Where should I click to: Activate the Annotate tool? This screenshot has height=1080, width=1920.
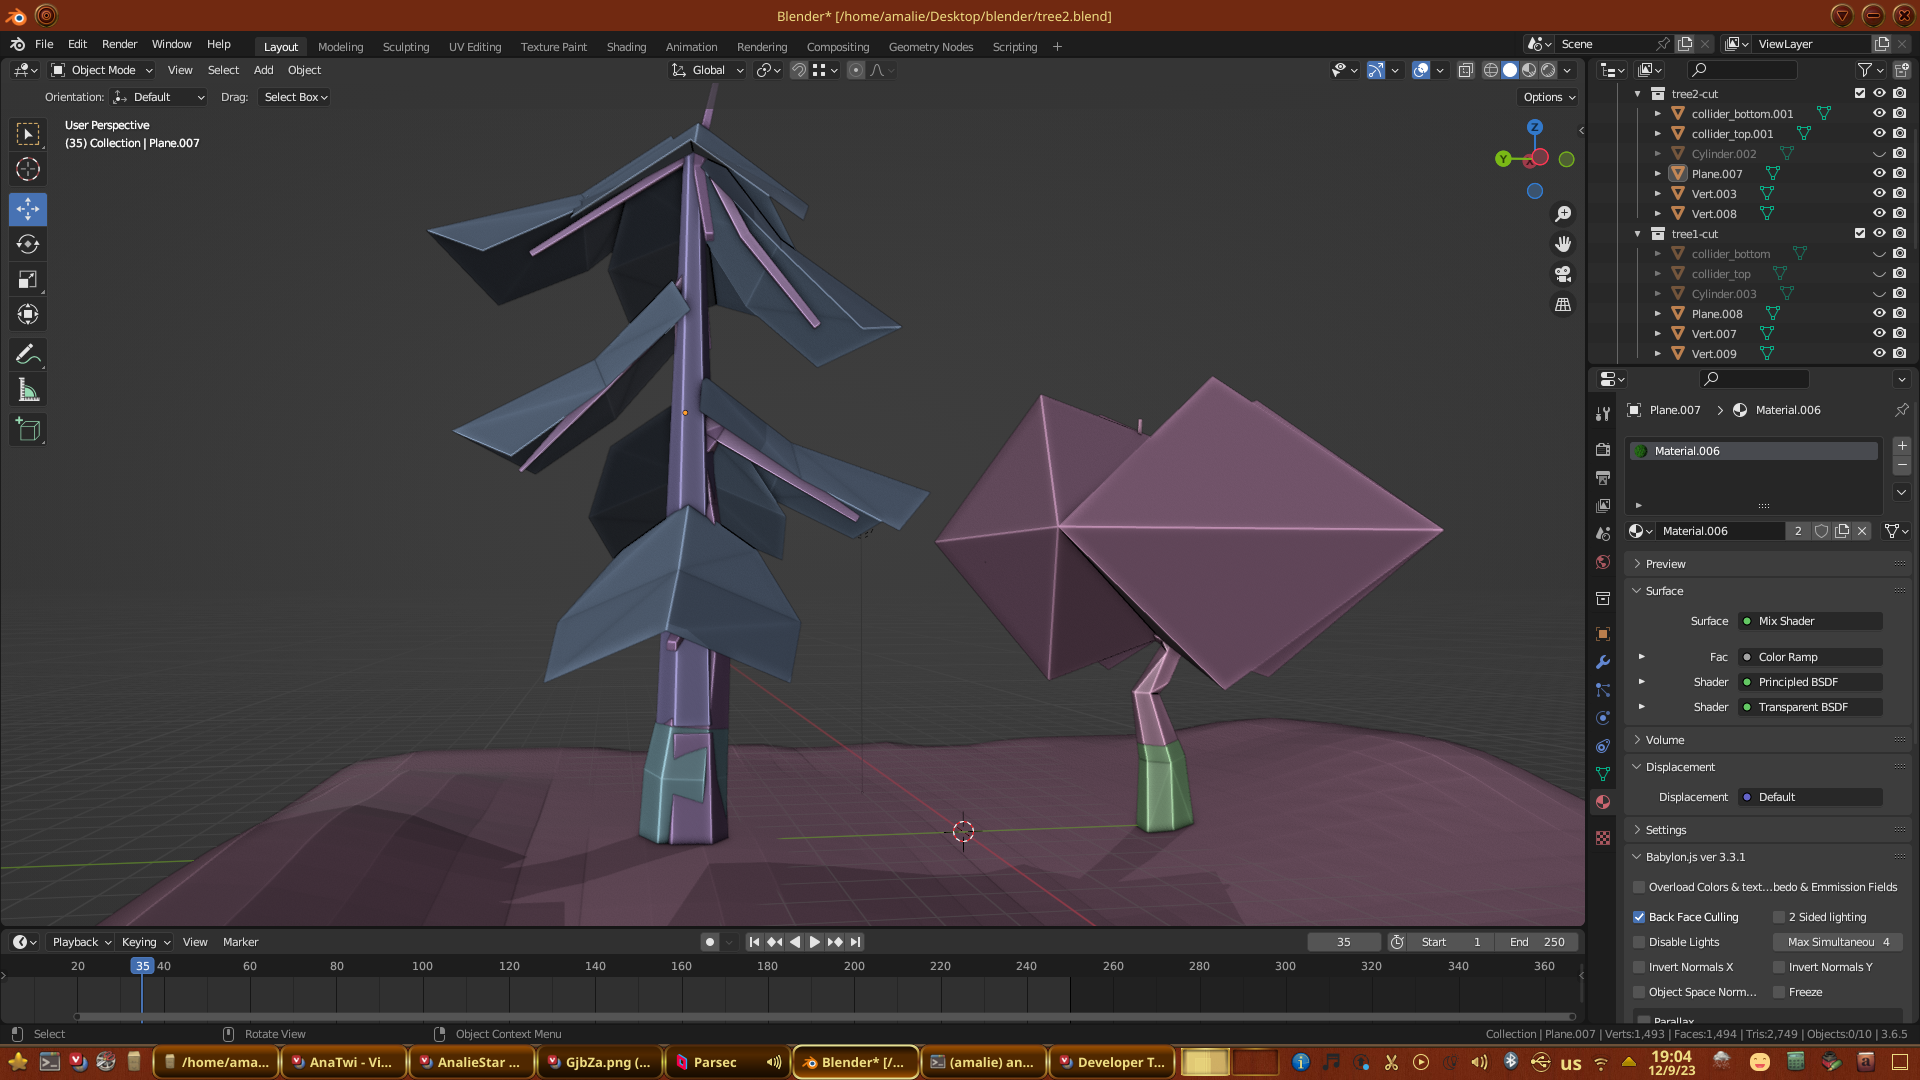tap(28, 355)
